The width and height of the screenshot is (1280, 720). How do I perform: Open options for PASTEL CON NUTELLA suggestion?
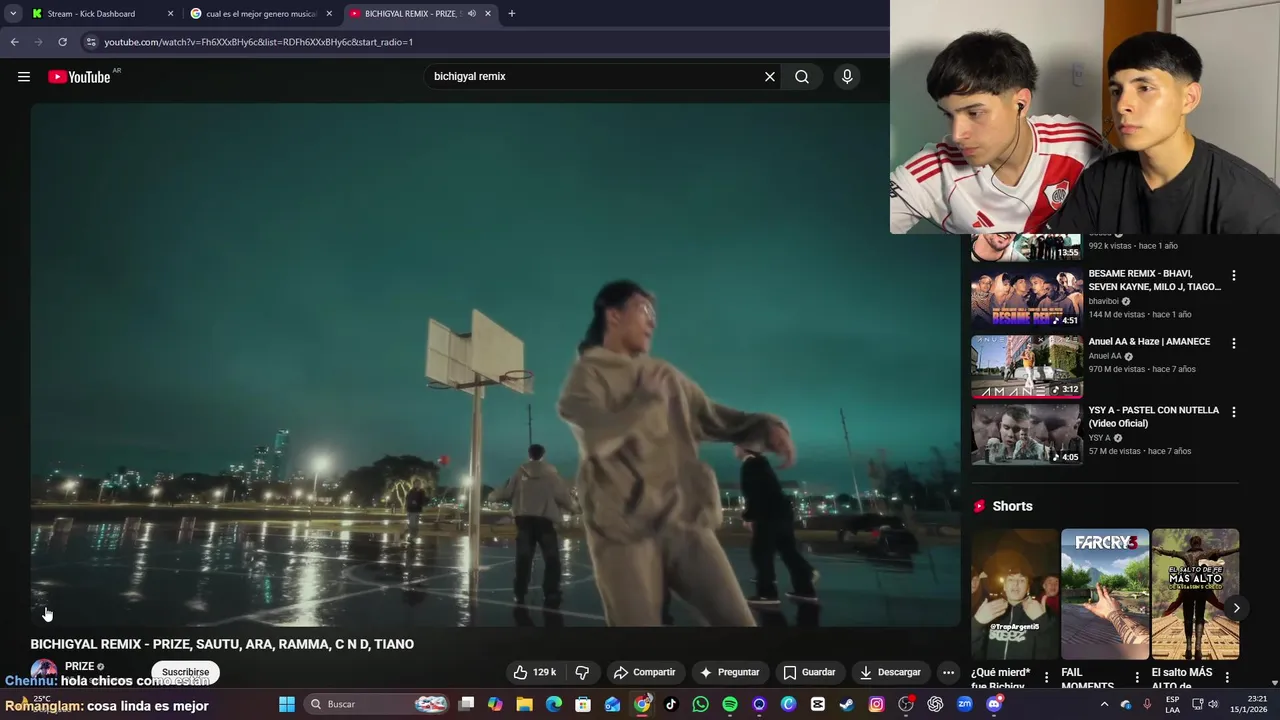coord(1233,412)
